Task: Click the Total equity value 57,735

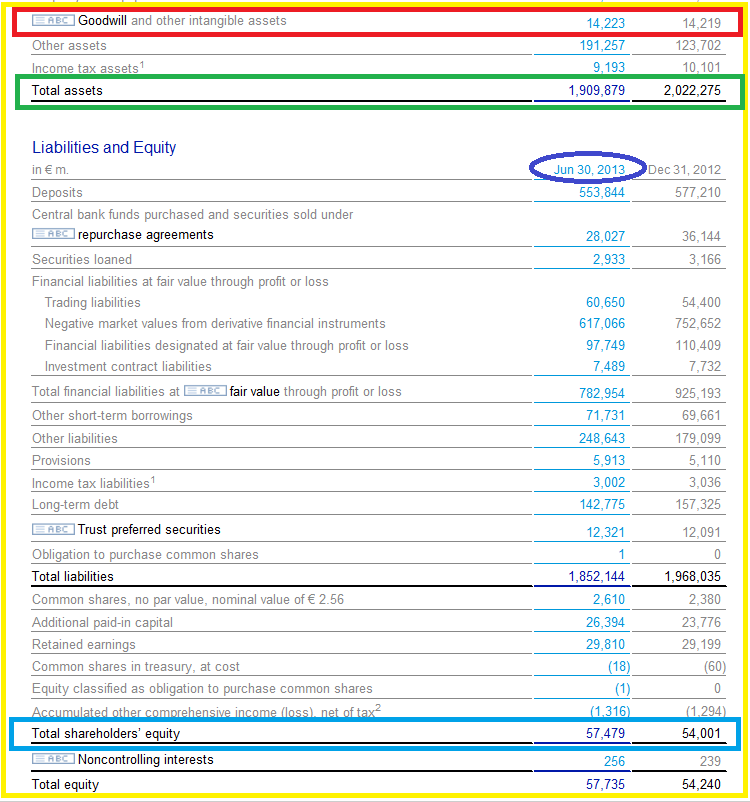Action: [605, 785]
